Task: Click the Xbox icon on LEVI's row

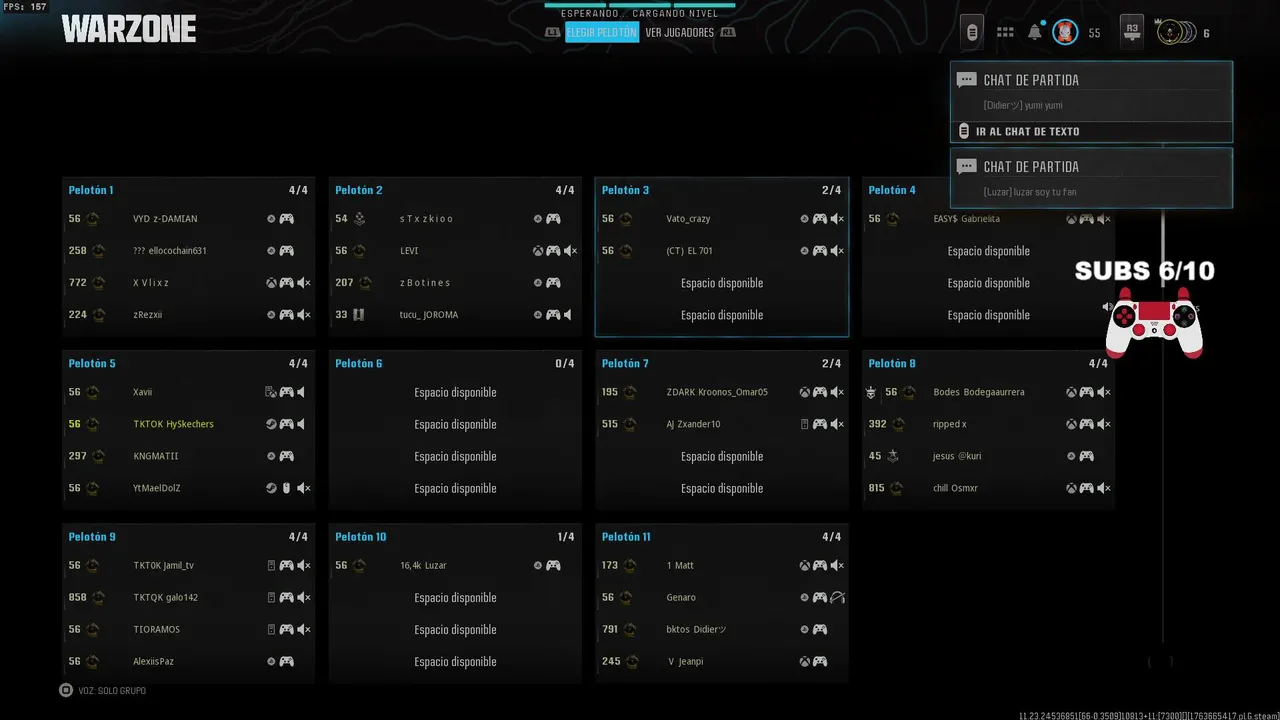Action: tap(538, 251)
